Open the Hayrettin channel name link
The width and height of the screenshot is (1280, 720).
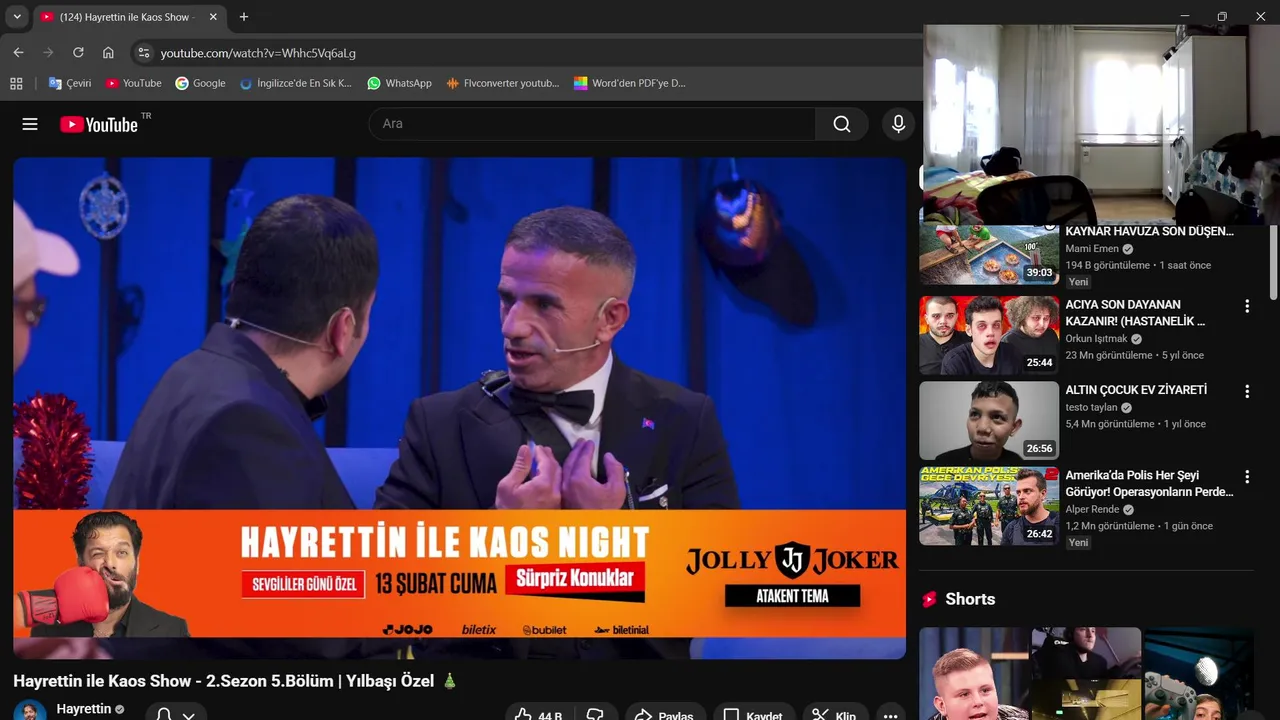pos(84,709)
